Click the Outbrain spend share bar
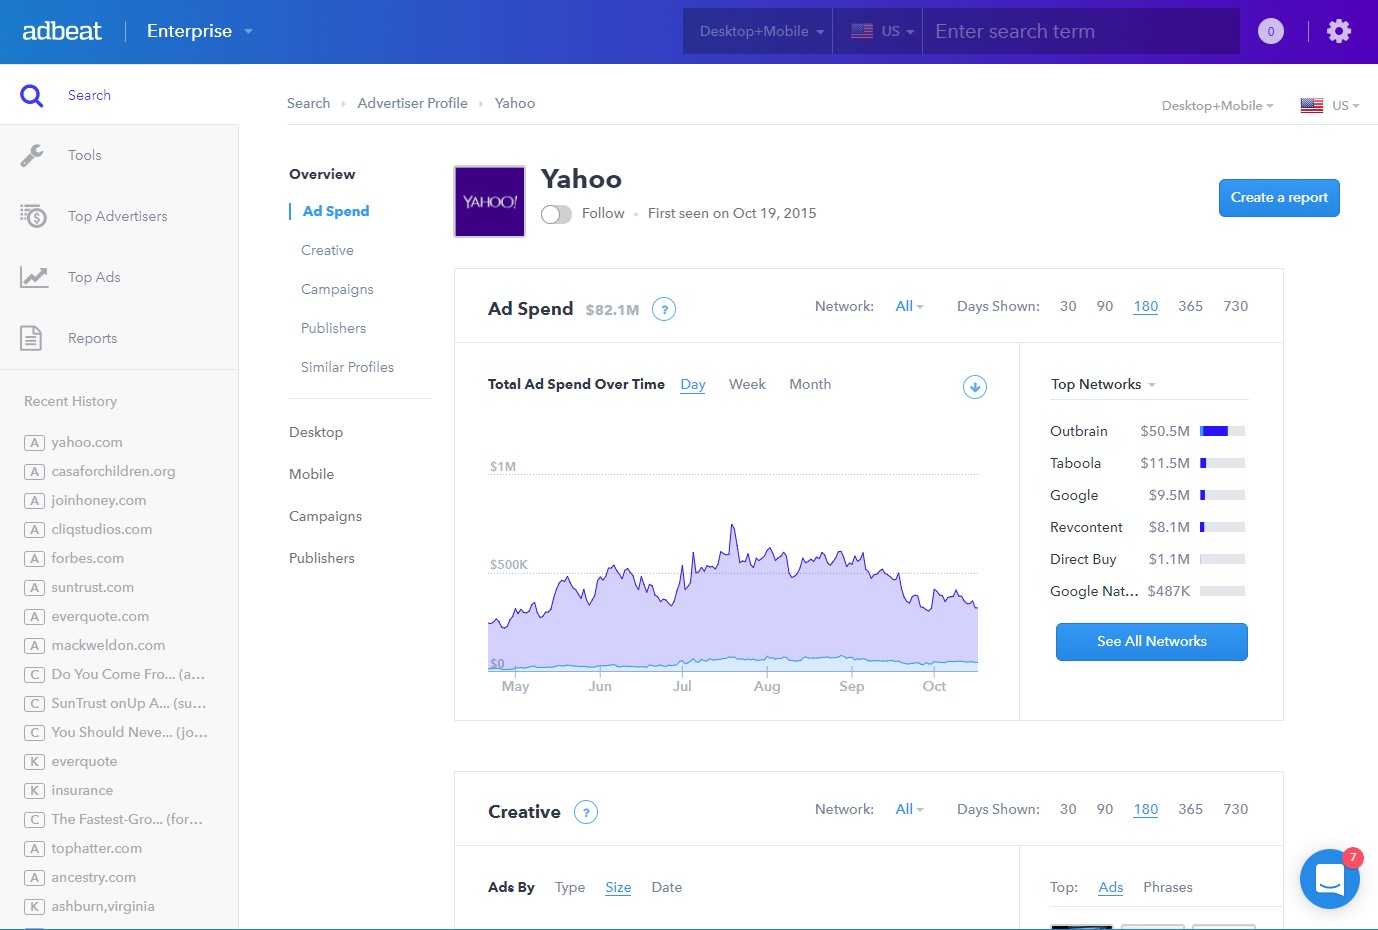 click(1222, 431)
